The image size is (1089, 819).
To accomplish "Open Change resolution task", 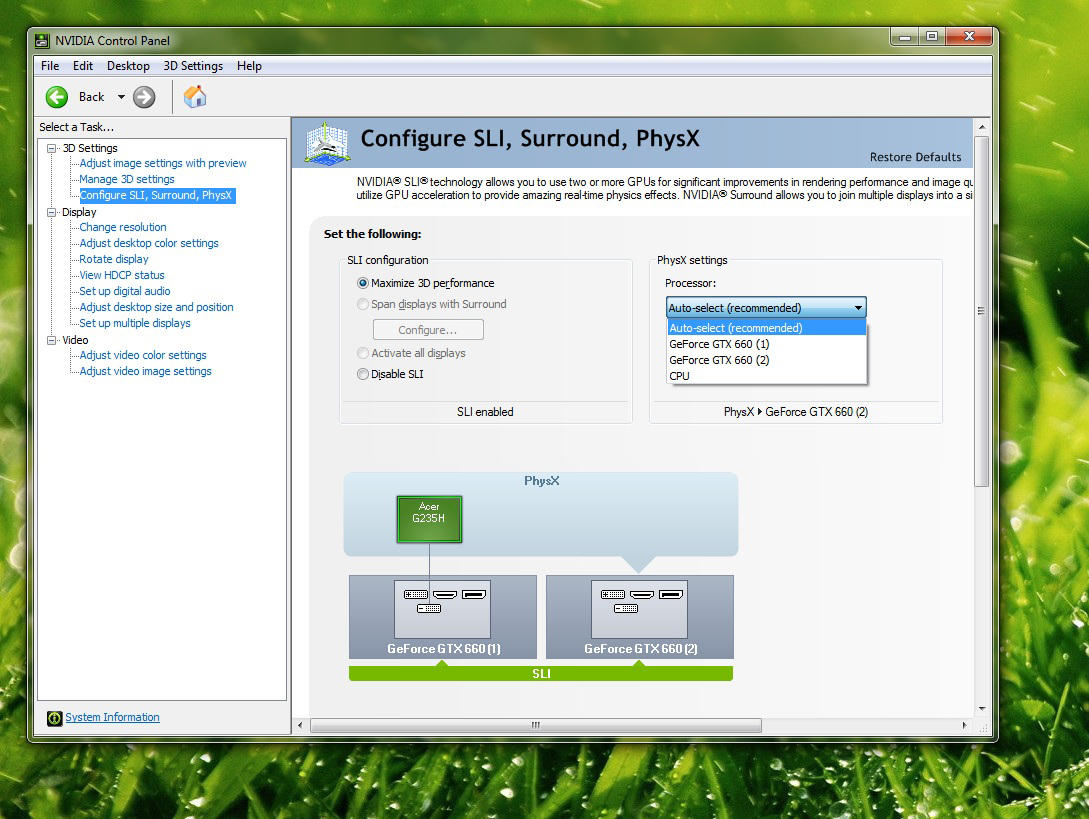I will pyautogui.click(x=123, y=227).
